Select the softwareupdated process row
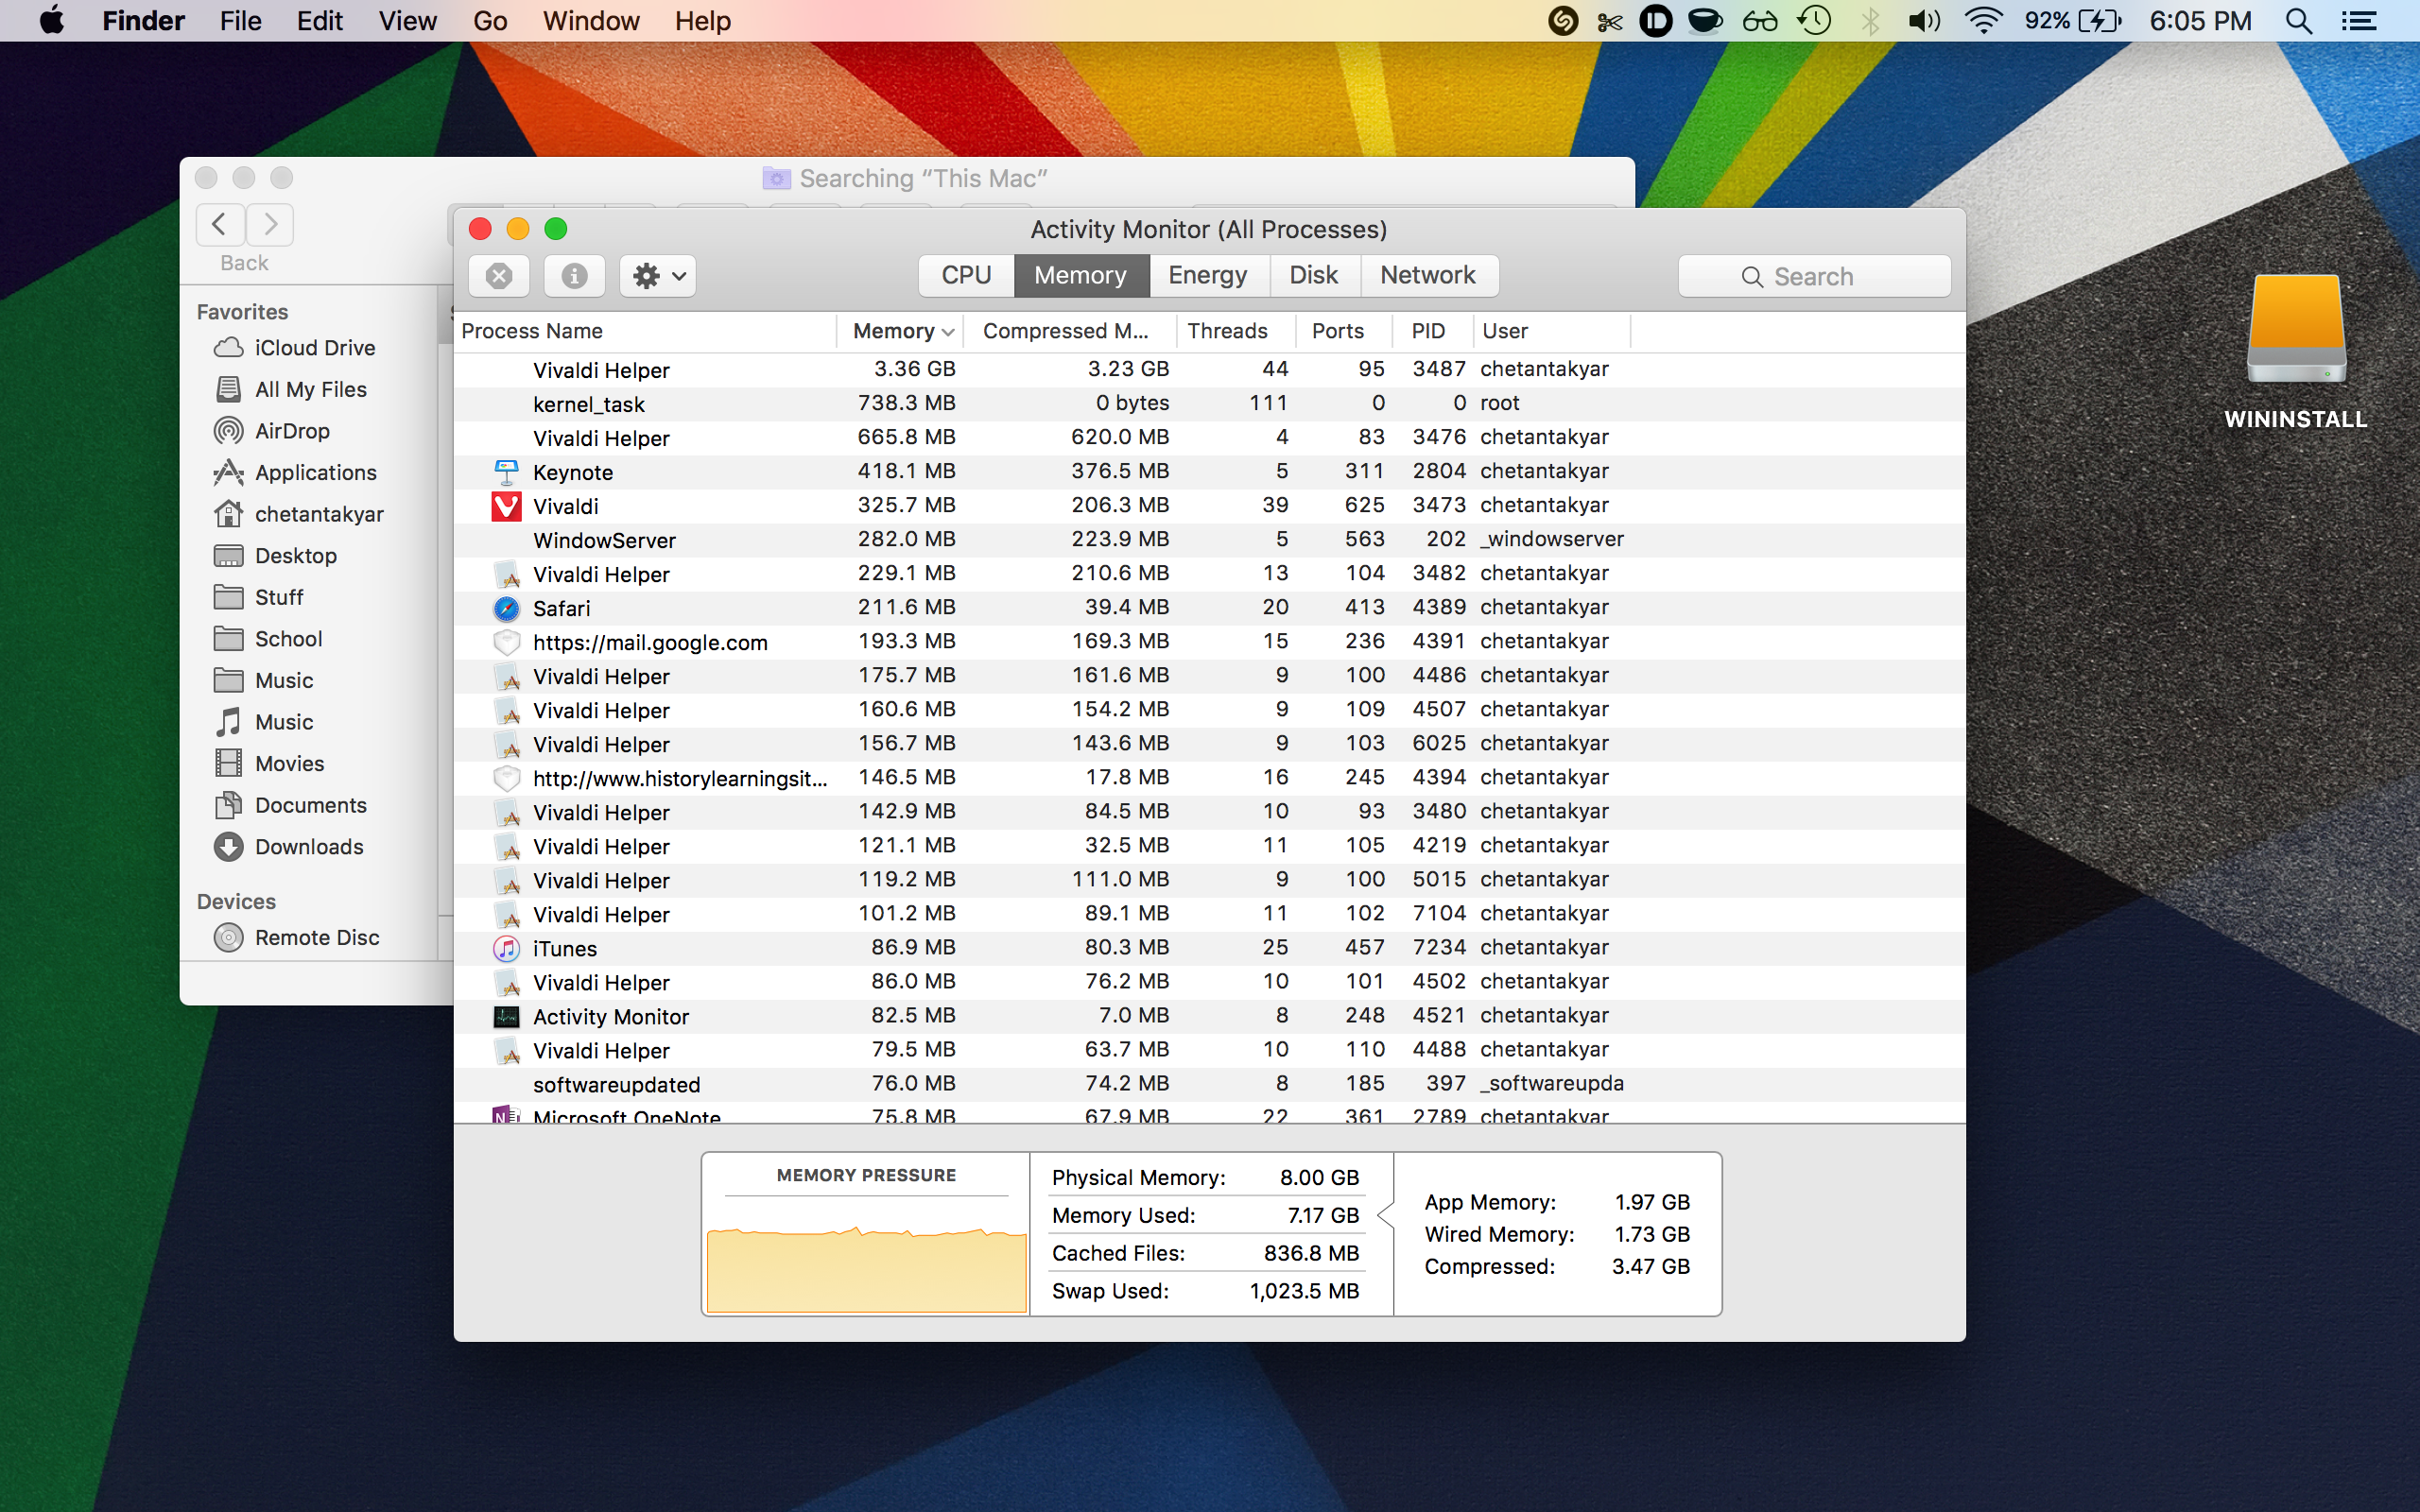The height and width of the screenshot is (1512, 2420). (1209, 1084)
